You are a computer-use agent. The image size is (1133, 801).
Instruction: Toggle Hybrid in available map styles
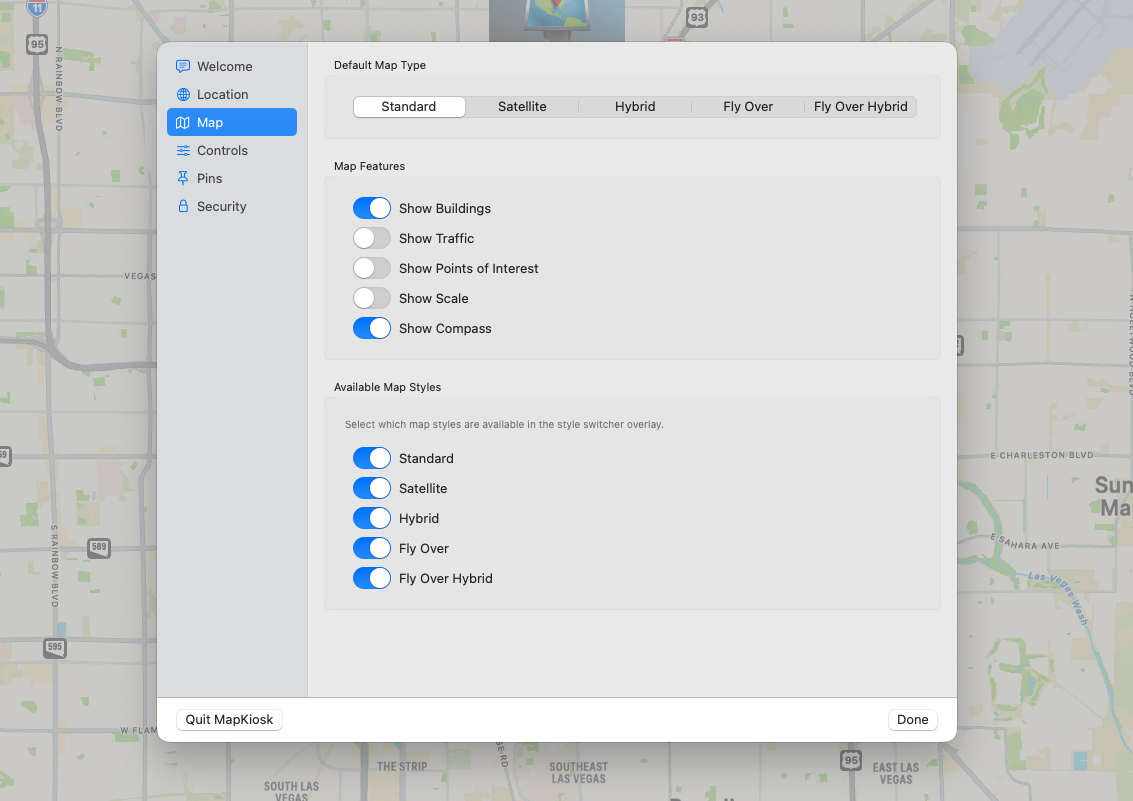[x=371, y=518]
